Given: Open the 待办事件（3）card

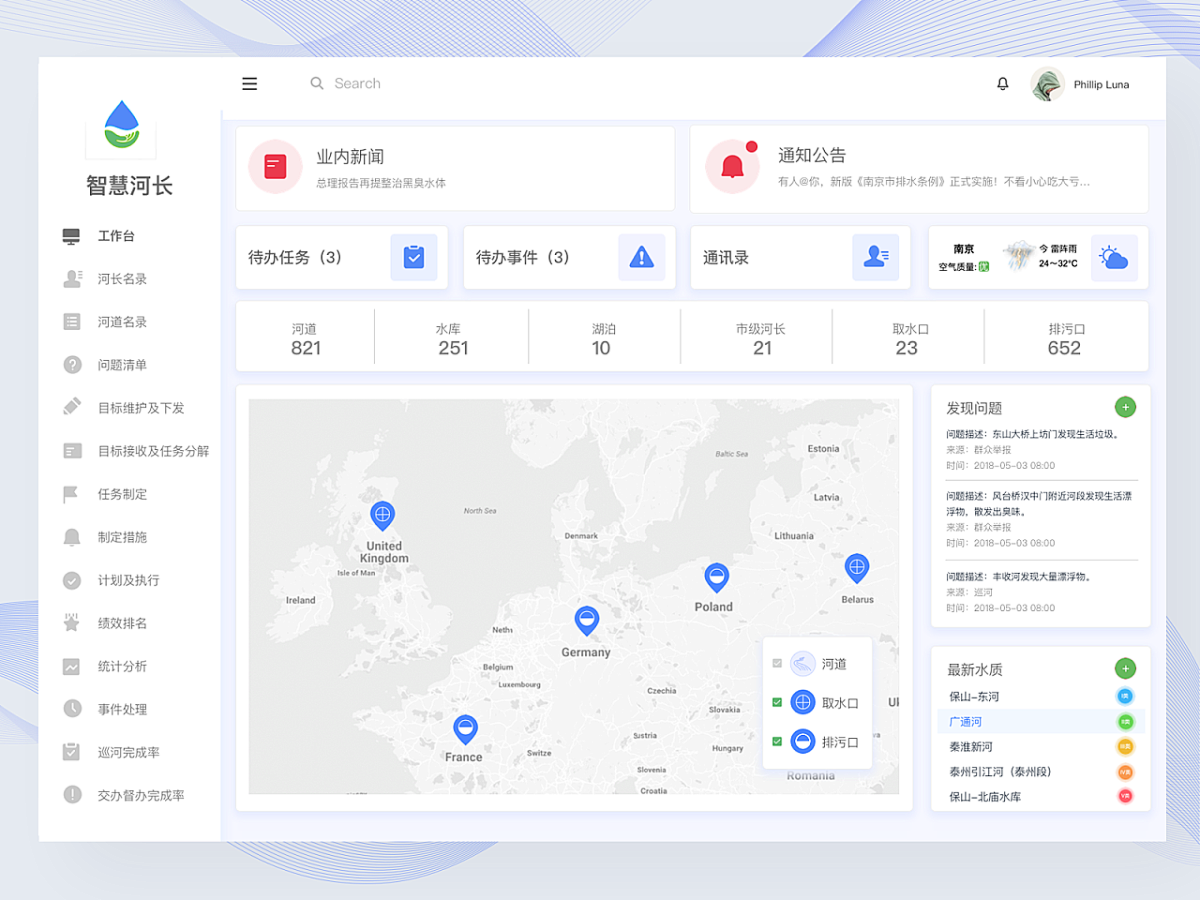Looking at the screenshot, I should [569, 257].
